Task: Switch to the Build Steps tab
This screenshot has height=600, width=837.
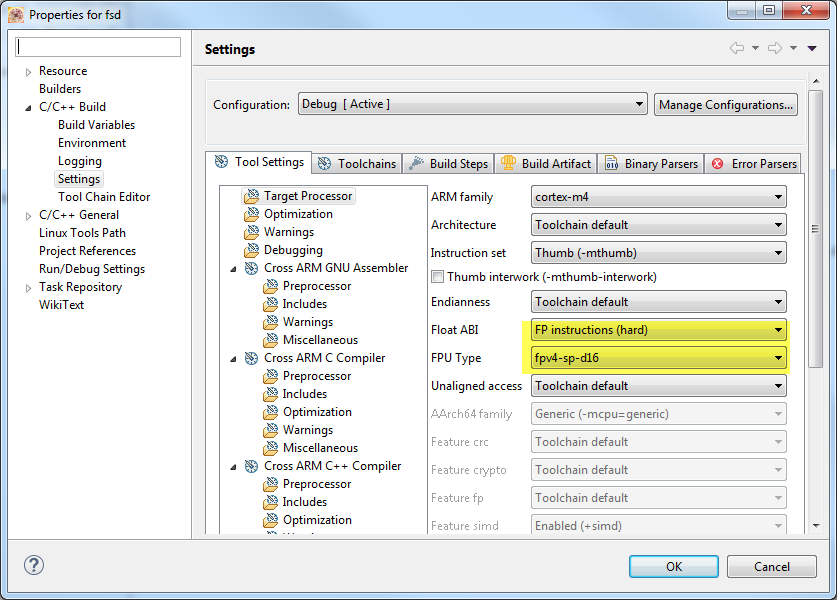Action: click(x=449, y=163)
